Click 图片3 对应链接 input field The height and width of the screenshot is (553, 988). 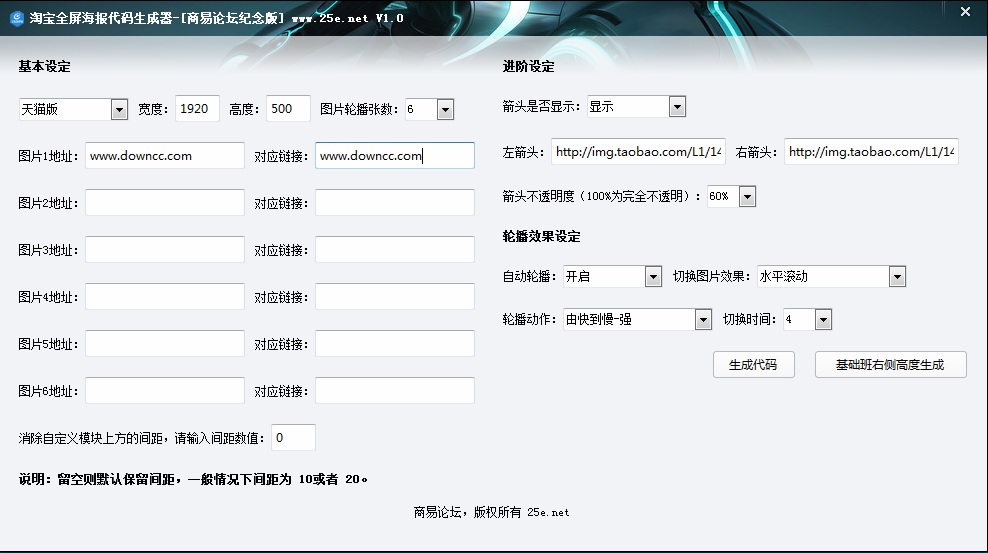point(394,249)
